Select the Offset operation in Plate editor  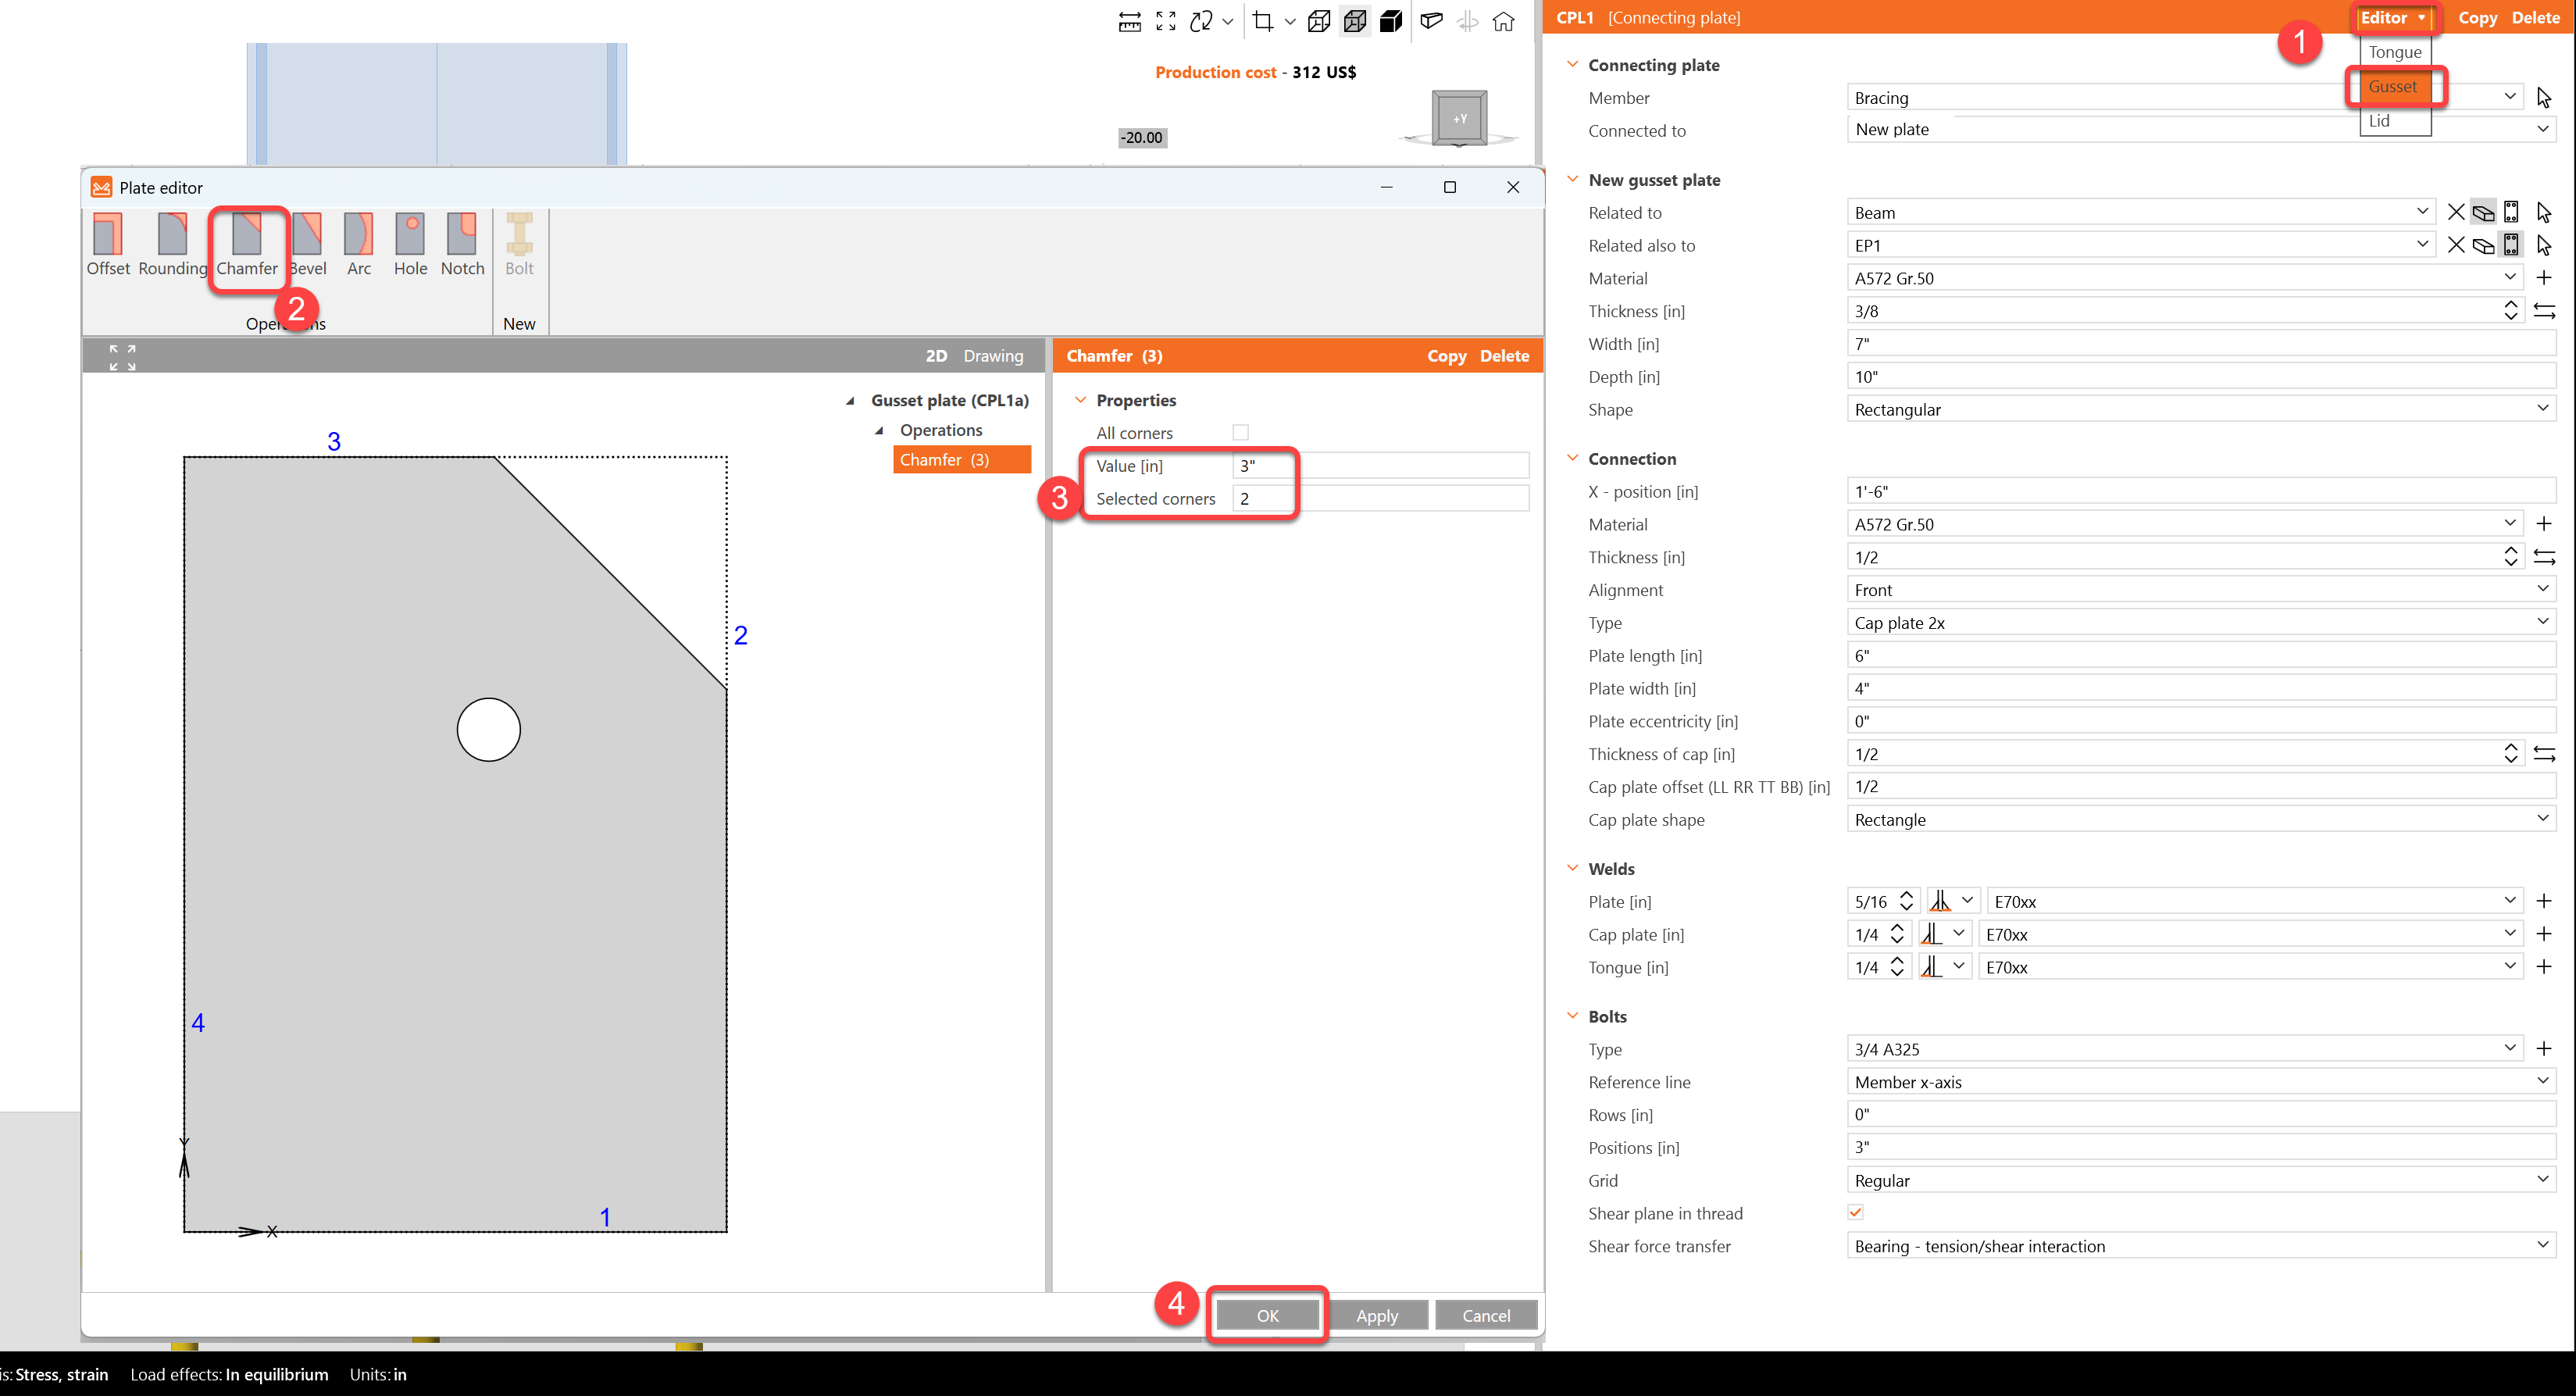pyautogui.click(x=108, y=245)
